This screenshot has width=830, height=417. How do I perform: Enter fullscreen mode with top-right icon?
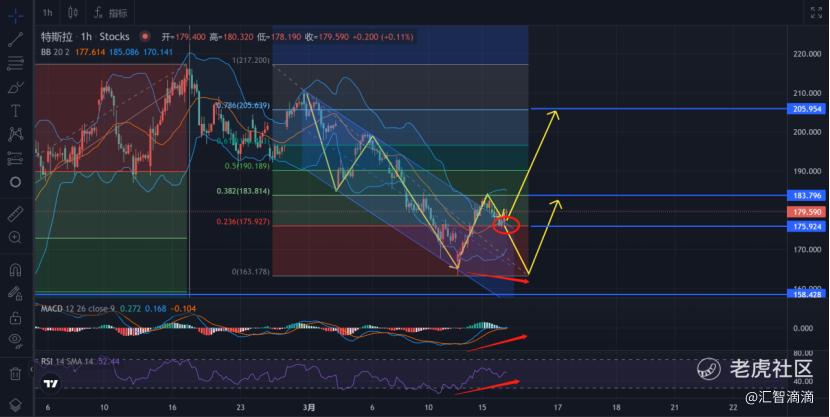click(816, 13)
